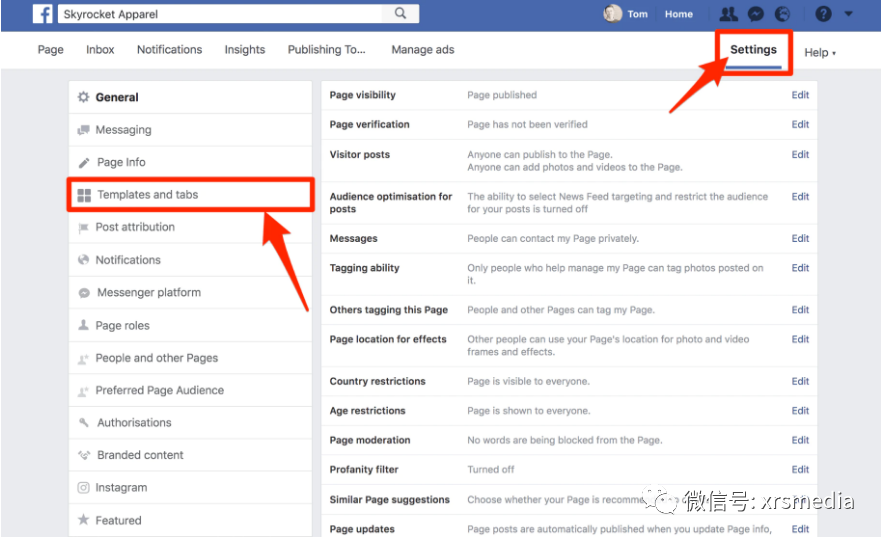Click the Facebook logo icon
Screen dimensions: 883x540
point(43,14)
